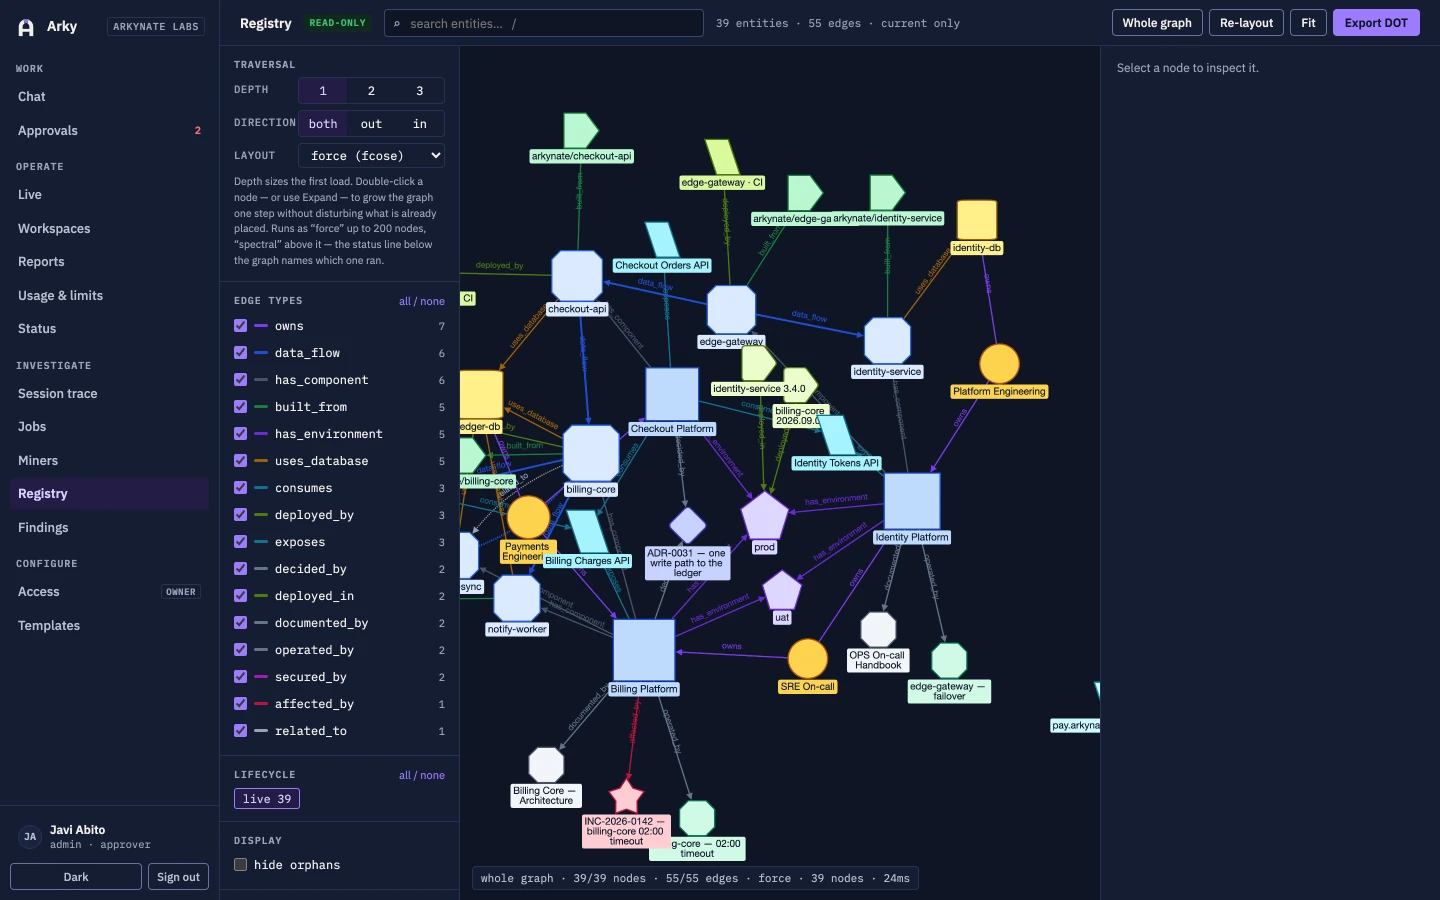Select the Checkout Platform square node

coord(672,394)
